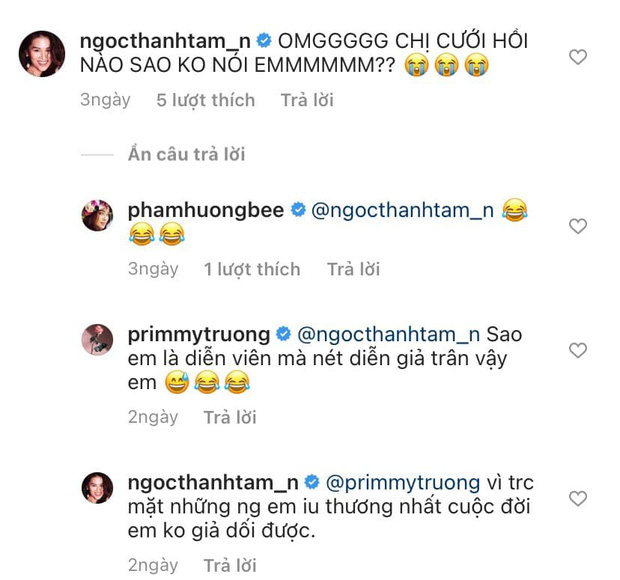View "1 lượt thích" on phamhuongbee's reply
The width and height of the screenshot is (620, 580).
[251, 269]
